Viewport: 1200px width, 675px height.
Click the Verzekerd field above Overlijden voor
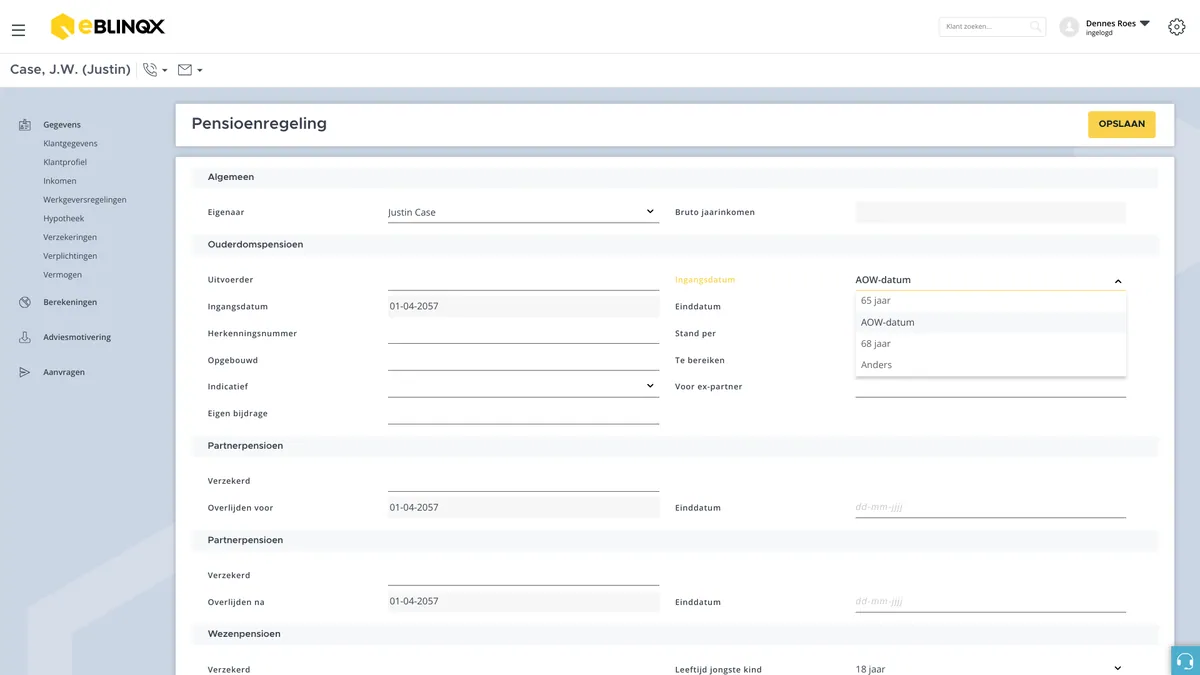coord(523,481)
